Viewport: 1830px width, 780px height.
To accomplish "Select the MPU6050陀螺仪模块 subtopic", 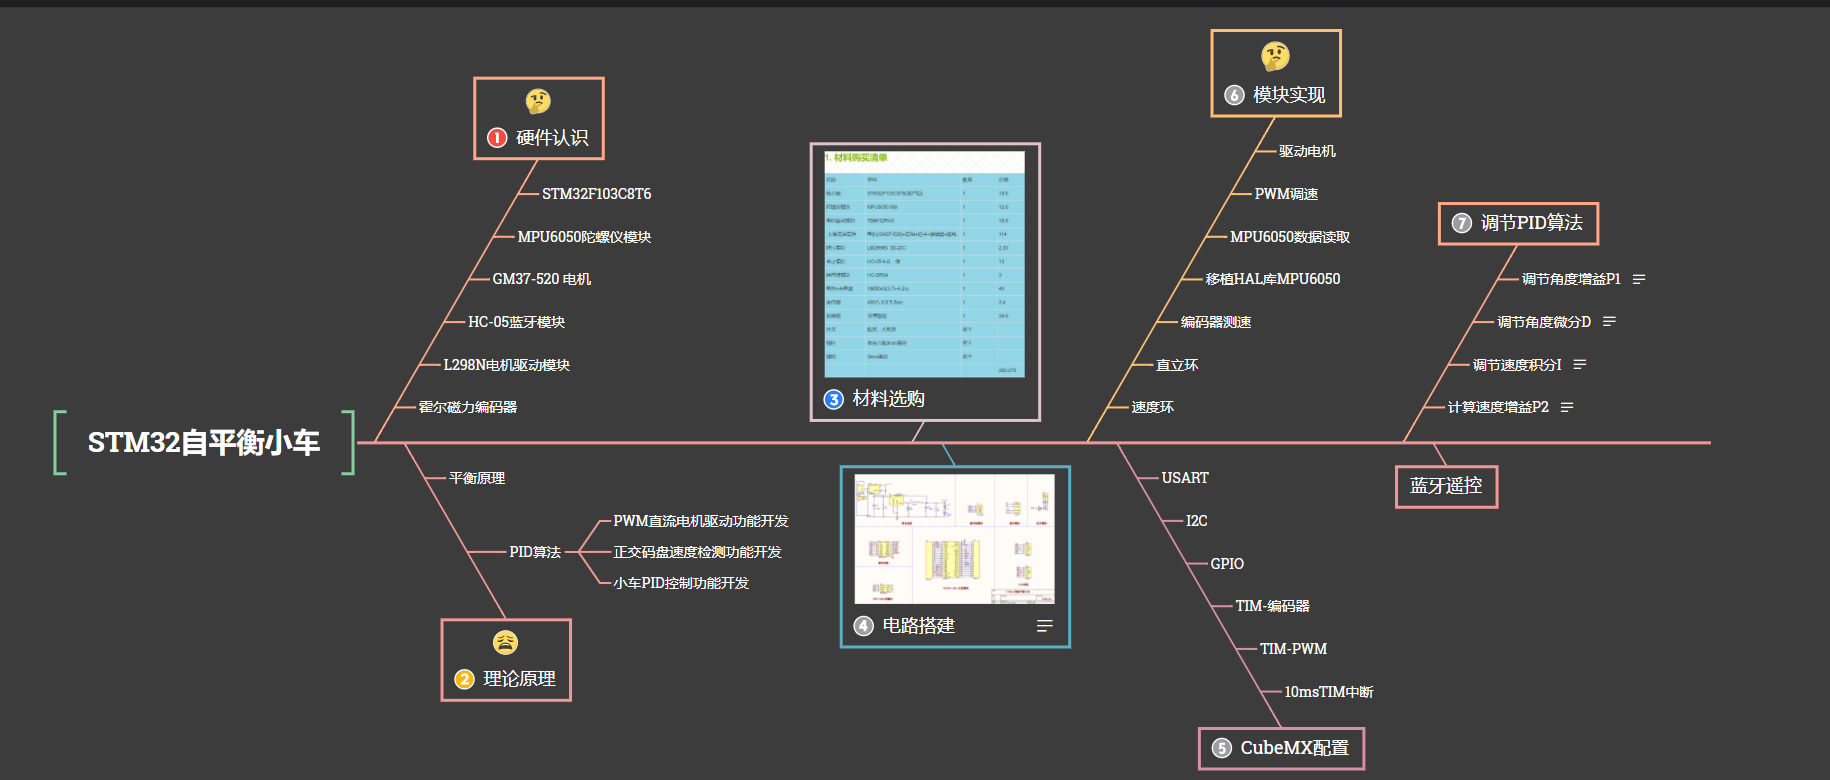I will [584, 237].
